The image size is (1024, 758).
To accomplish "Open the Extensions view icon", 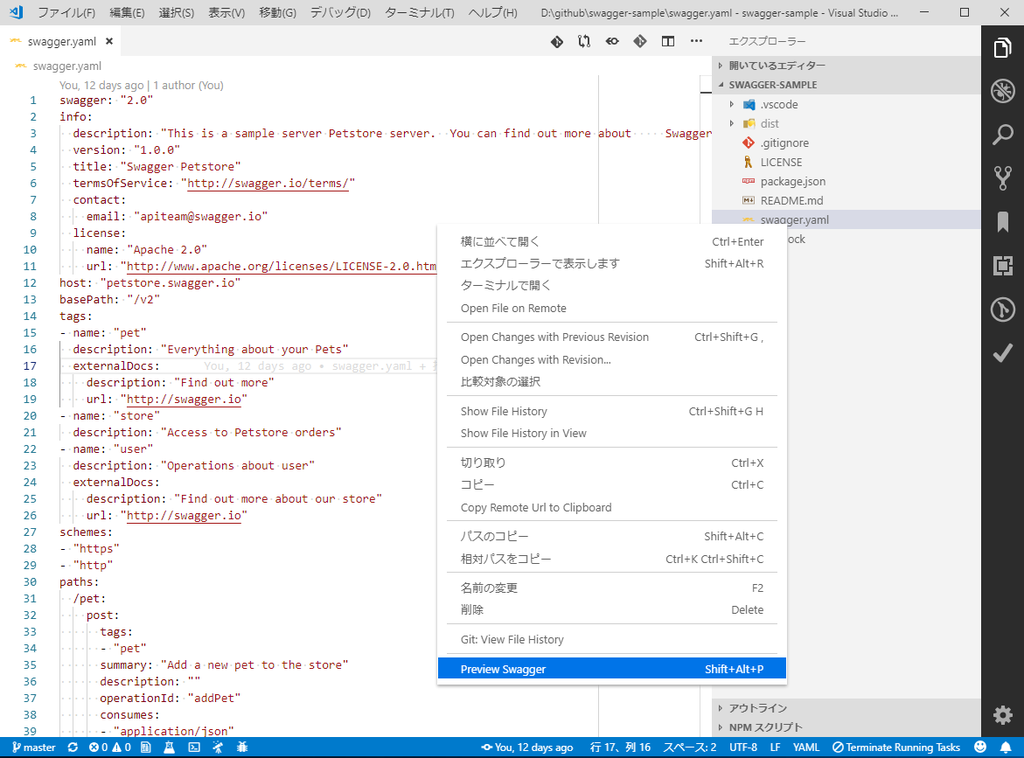I will (x=1002, y=266).
